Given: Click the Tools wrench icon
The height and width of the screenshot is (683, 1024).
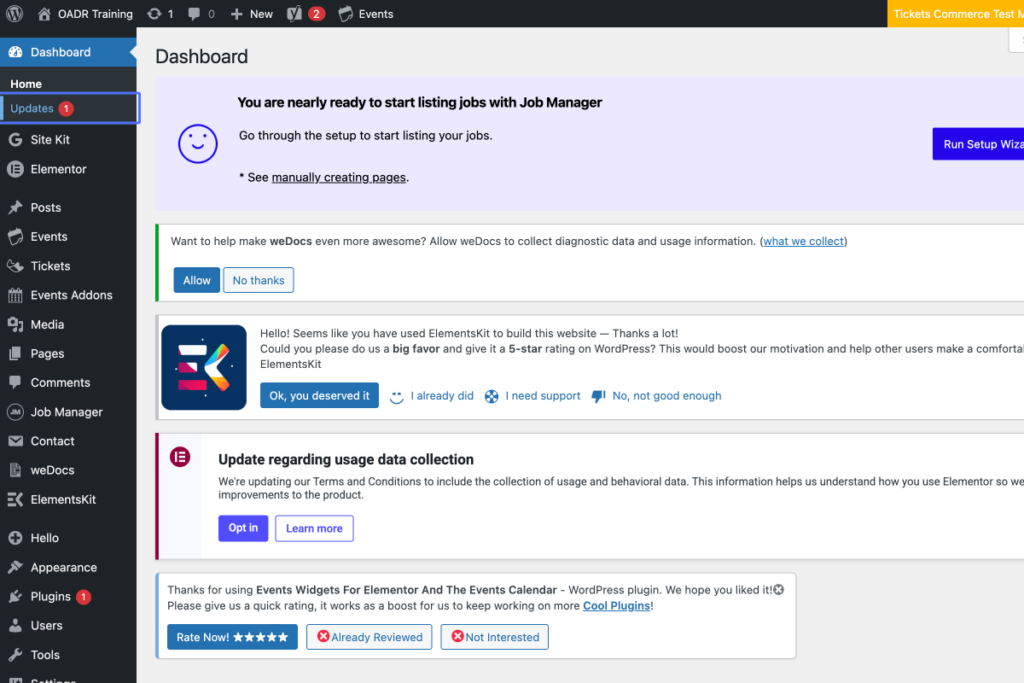Looking at the screenshot, I should [x=16, y=655].
